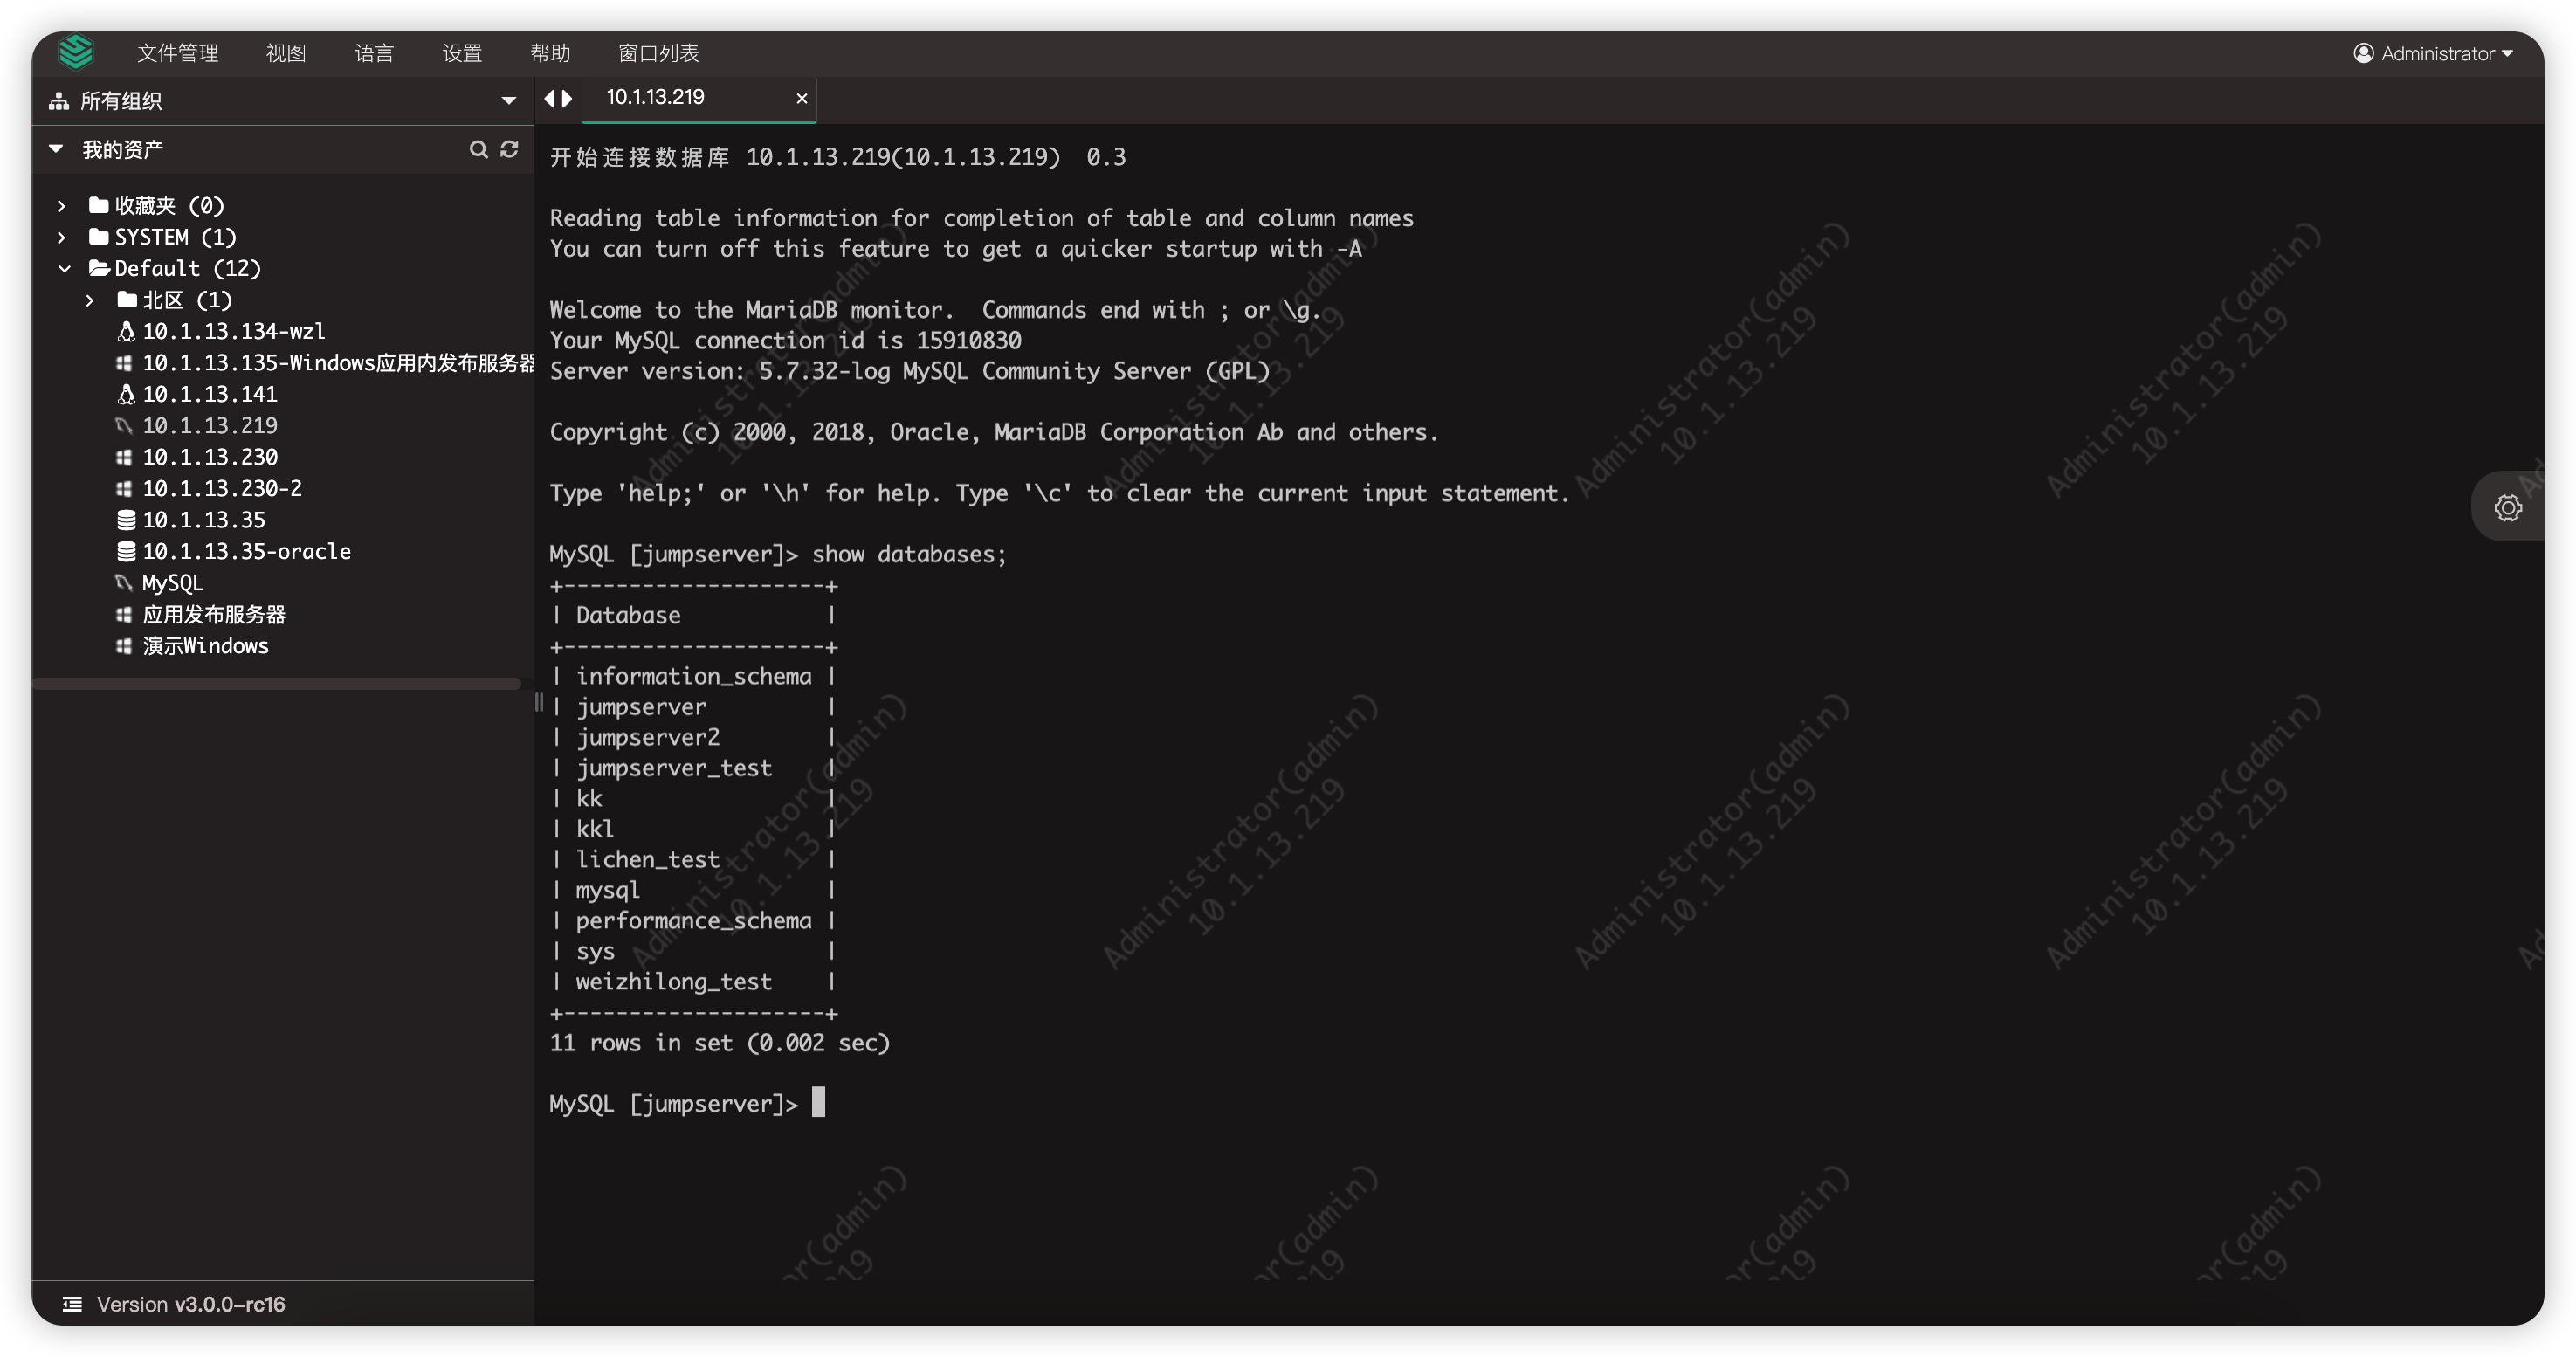Viewport: 2576px width, 1357px height.
Task: Open the 帮助 menu
Action: (550, 53)
